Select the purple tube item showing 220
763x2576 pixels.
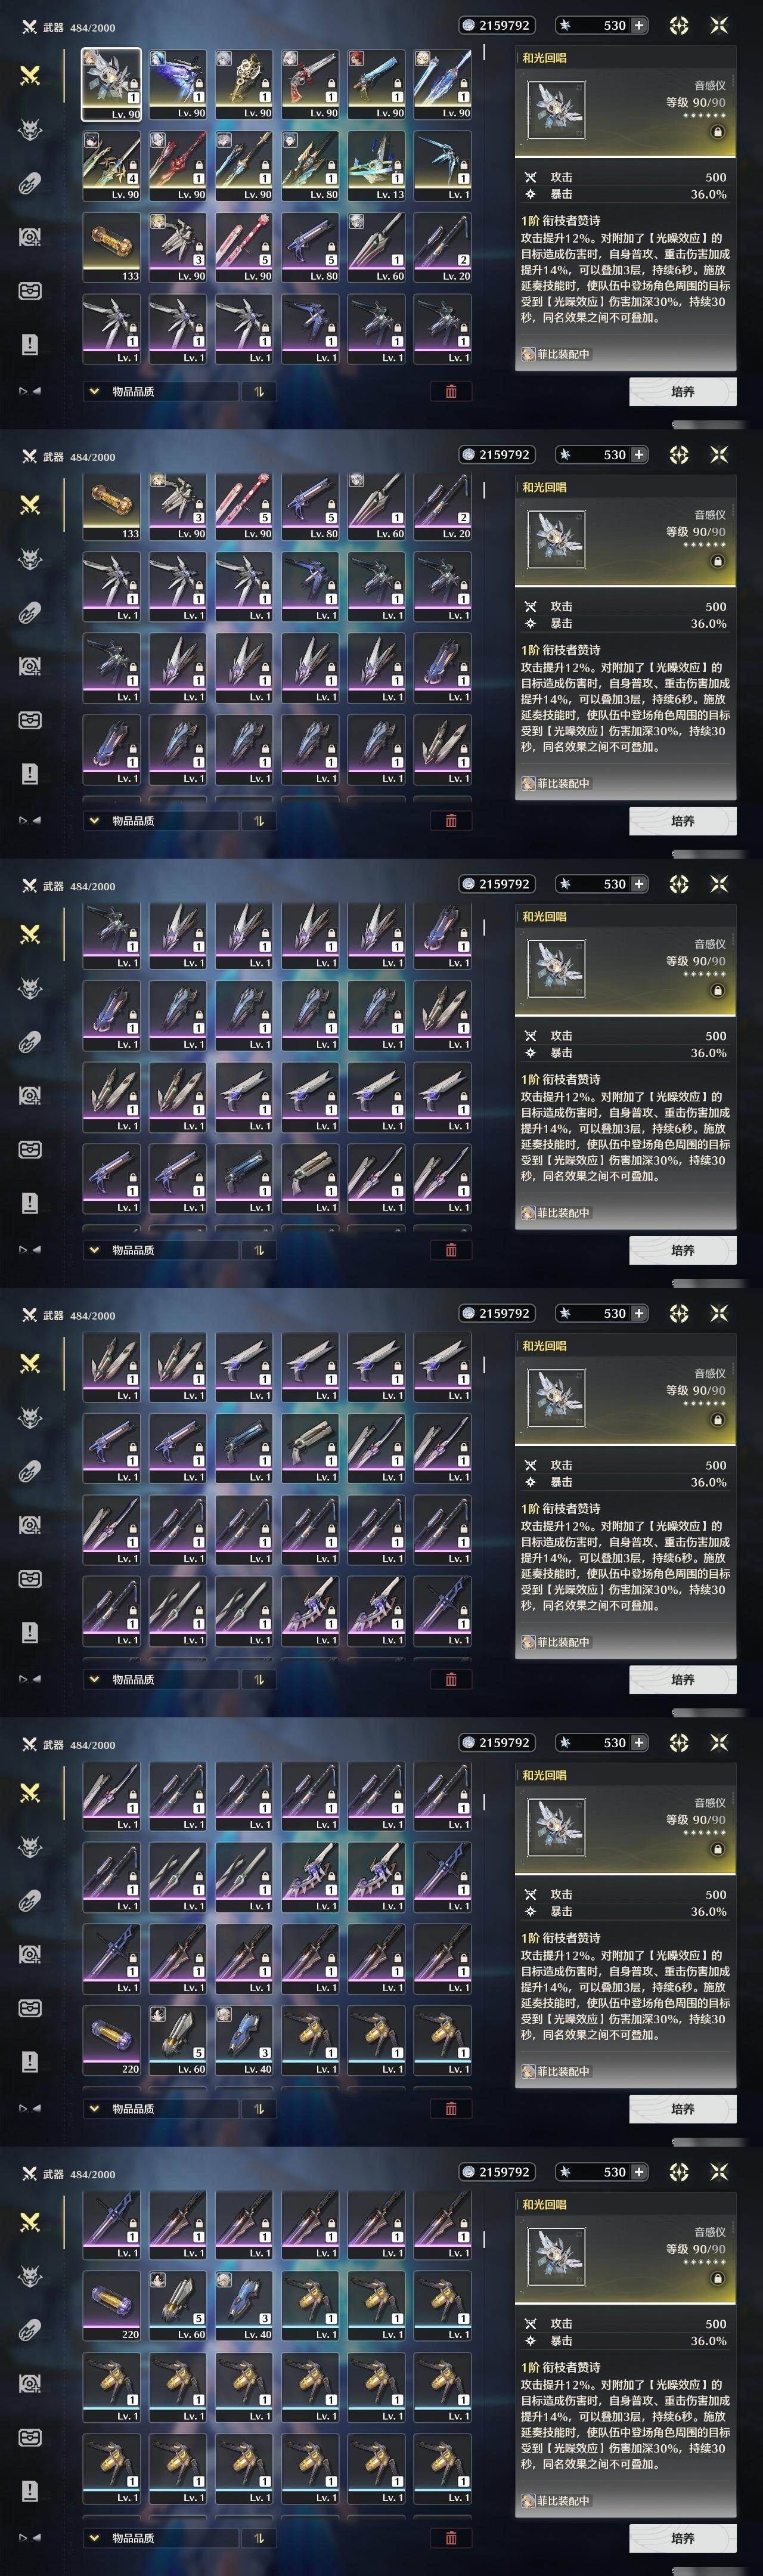point(112,2040)
